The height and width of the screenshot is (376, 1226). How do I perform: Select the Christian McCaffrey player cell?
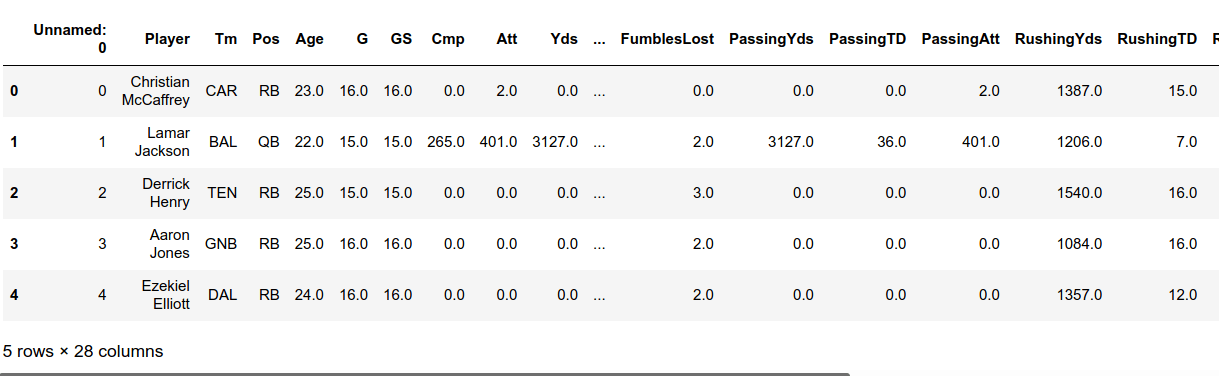tap(160, 91)
